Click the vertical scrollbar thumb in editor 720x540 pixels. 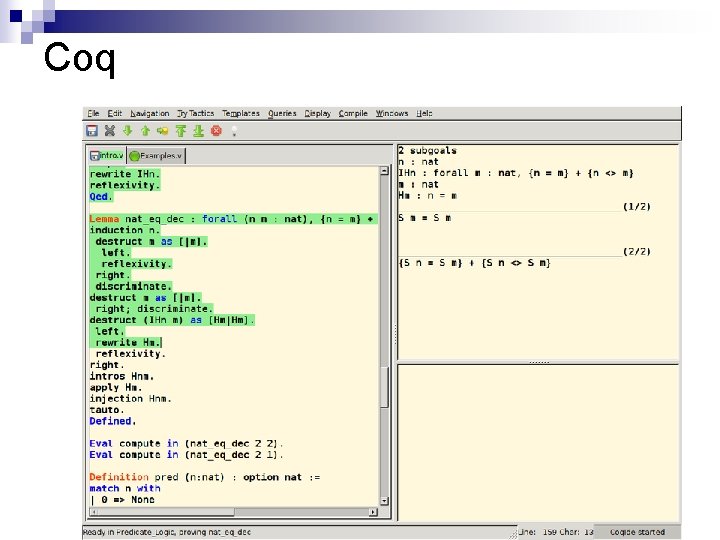point(385,387)
